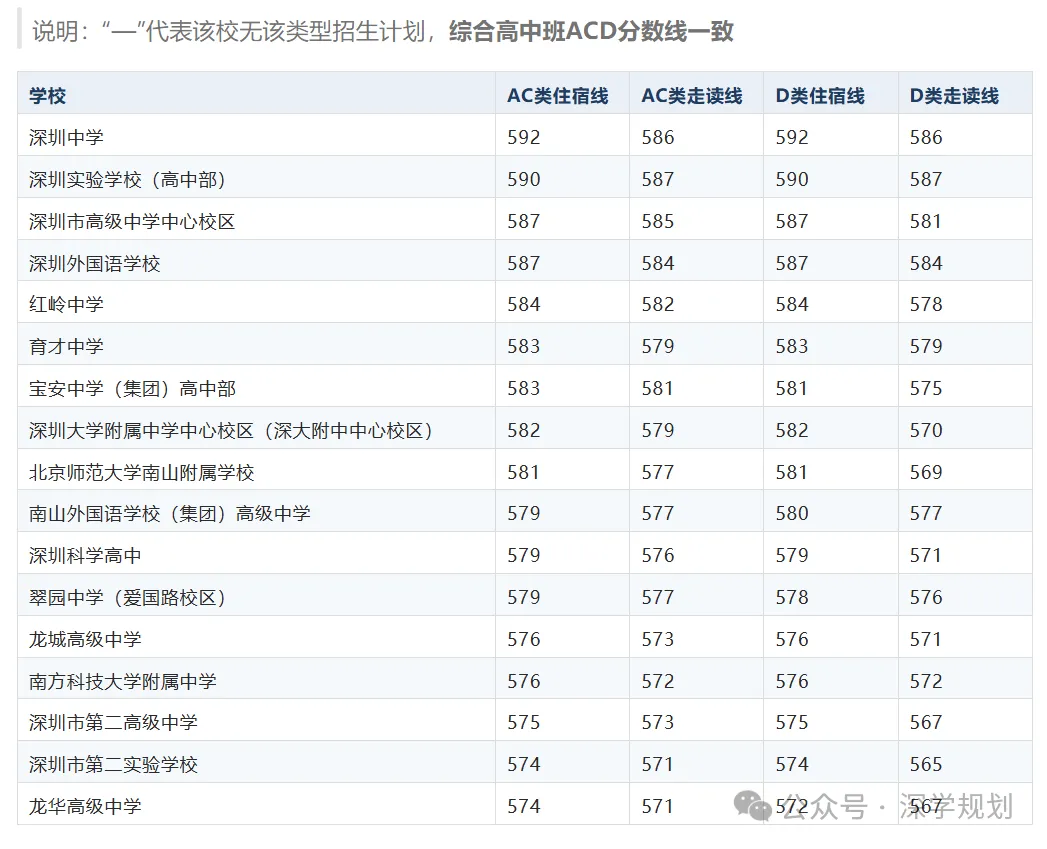Click 南山外国语学校 D类住宿线 value 580
Screen dimensions: 1047x849
[792, 514]
